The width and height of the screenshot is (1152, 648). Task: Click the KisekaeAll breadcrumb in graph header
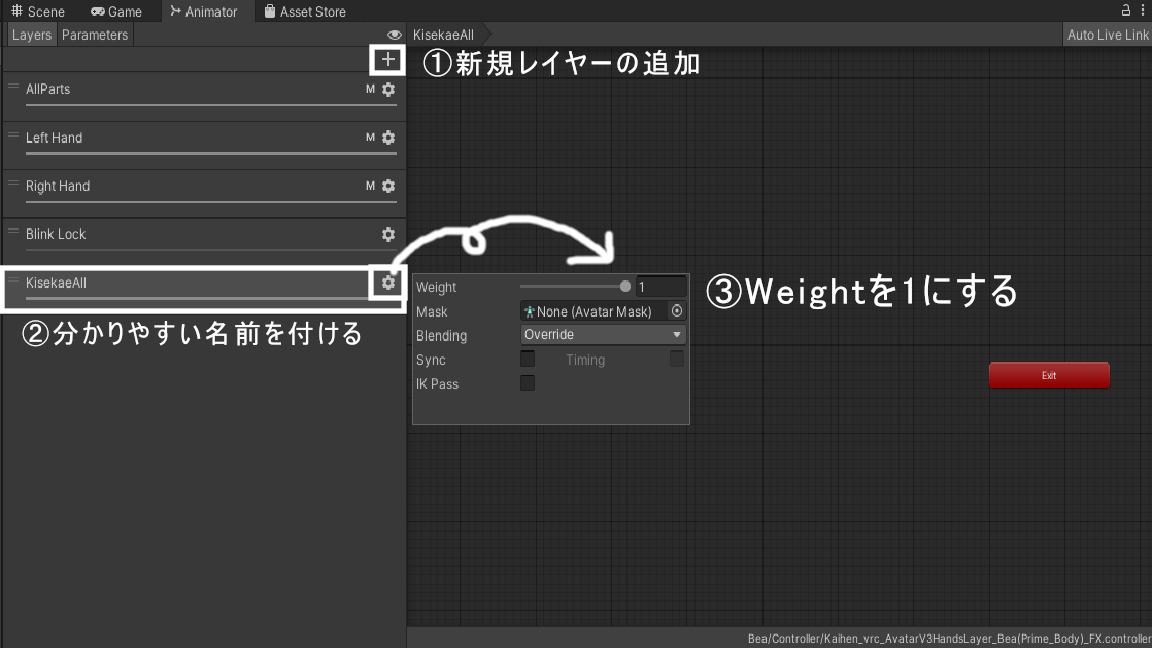[x=443, y=35]
